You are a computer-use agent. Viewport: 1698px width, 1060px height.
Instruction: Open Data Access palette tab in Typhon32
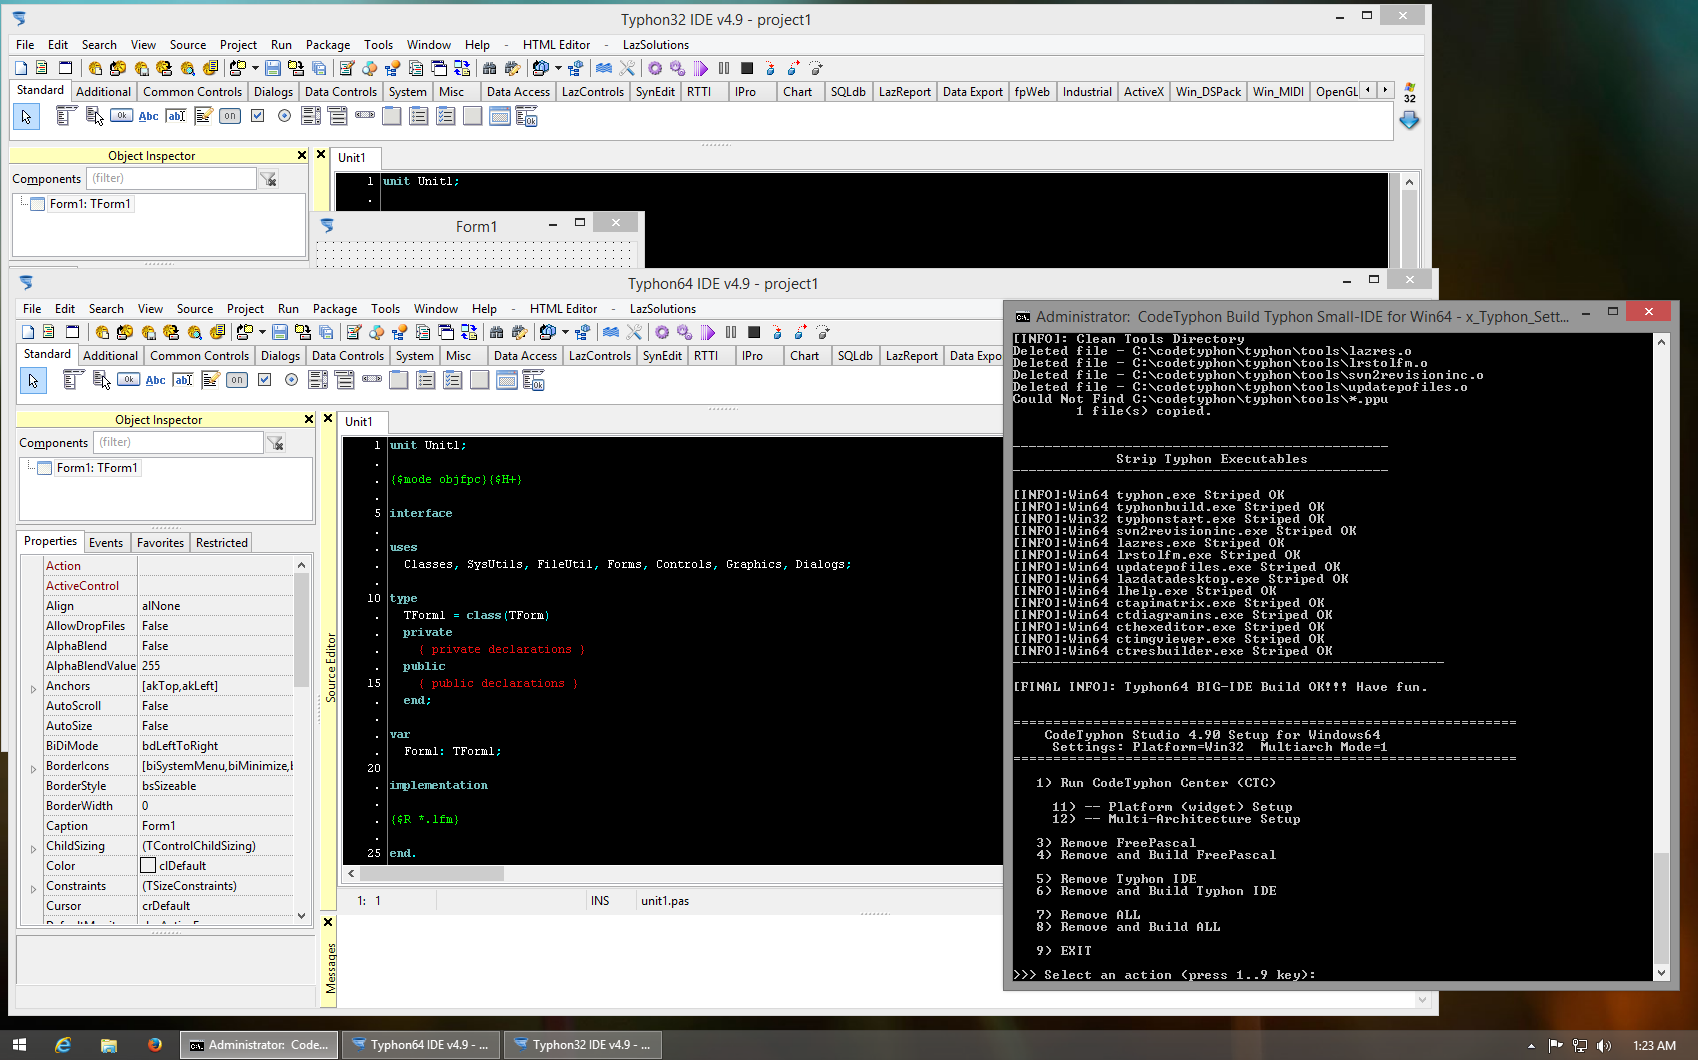[x=518, y=92]
